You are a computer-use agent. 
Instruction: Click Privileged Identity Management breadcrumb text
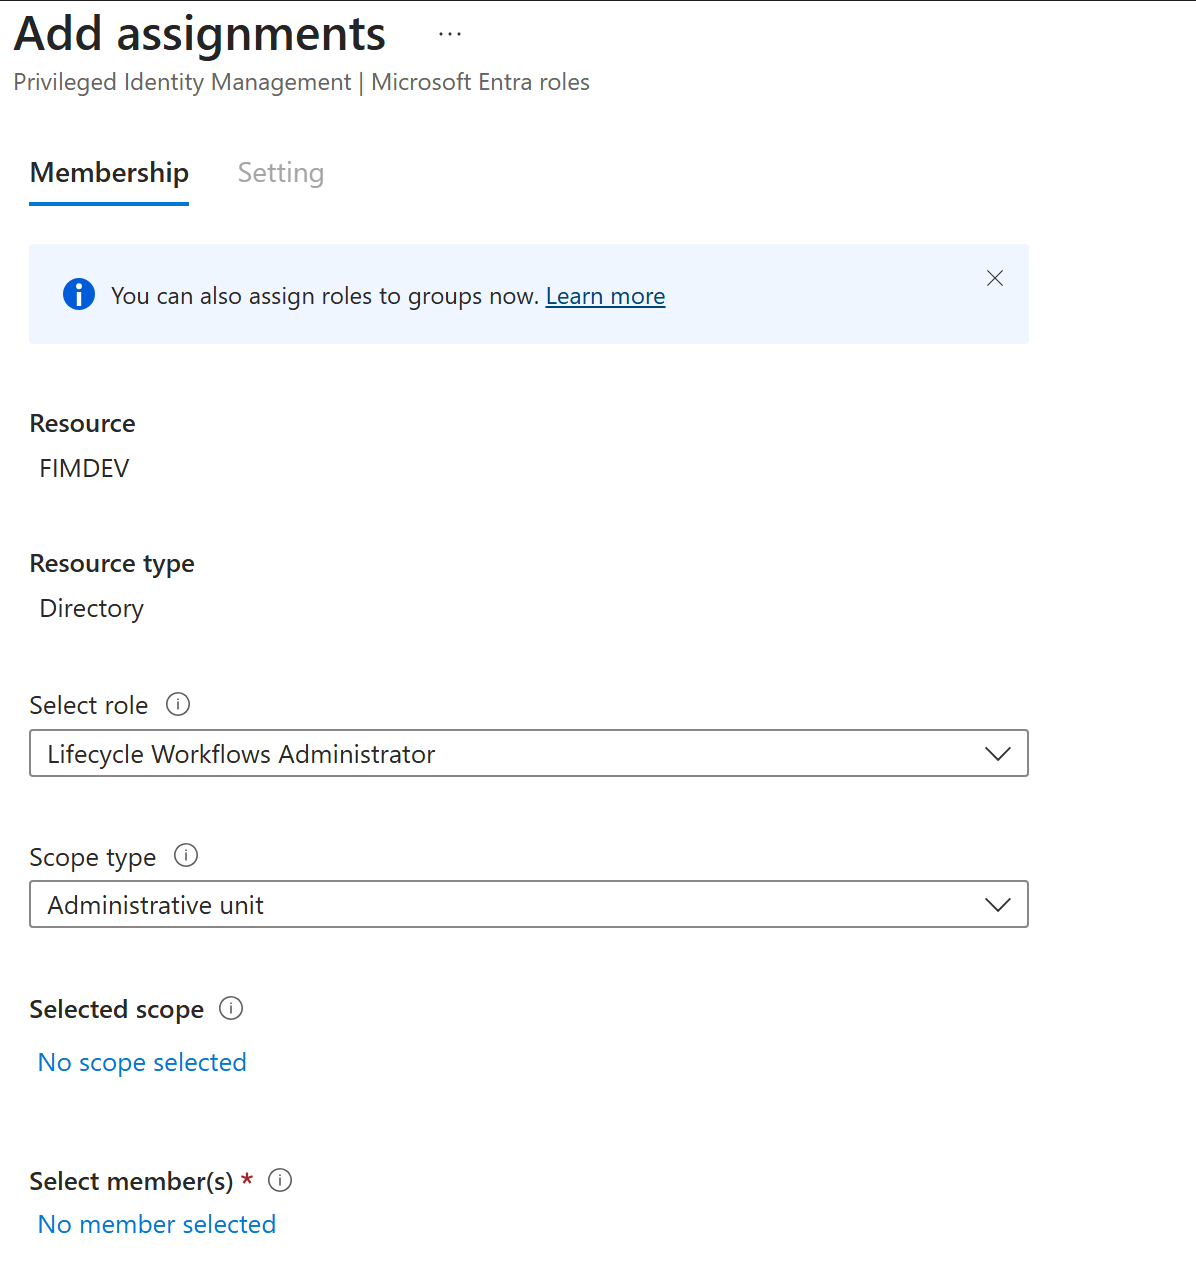181,82
